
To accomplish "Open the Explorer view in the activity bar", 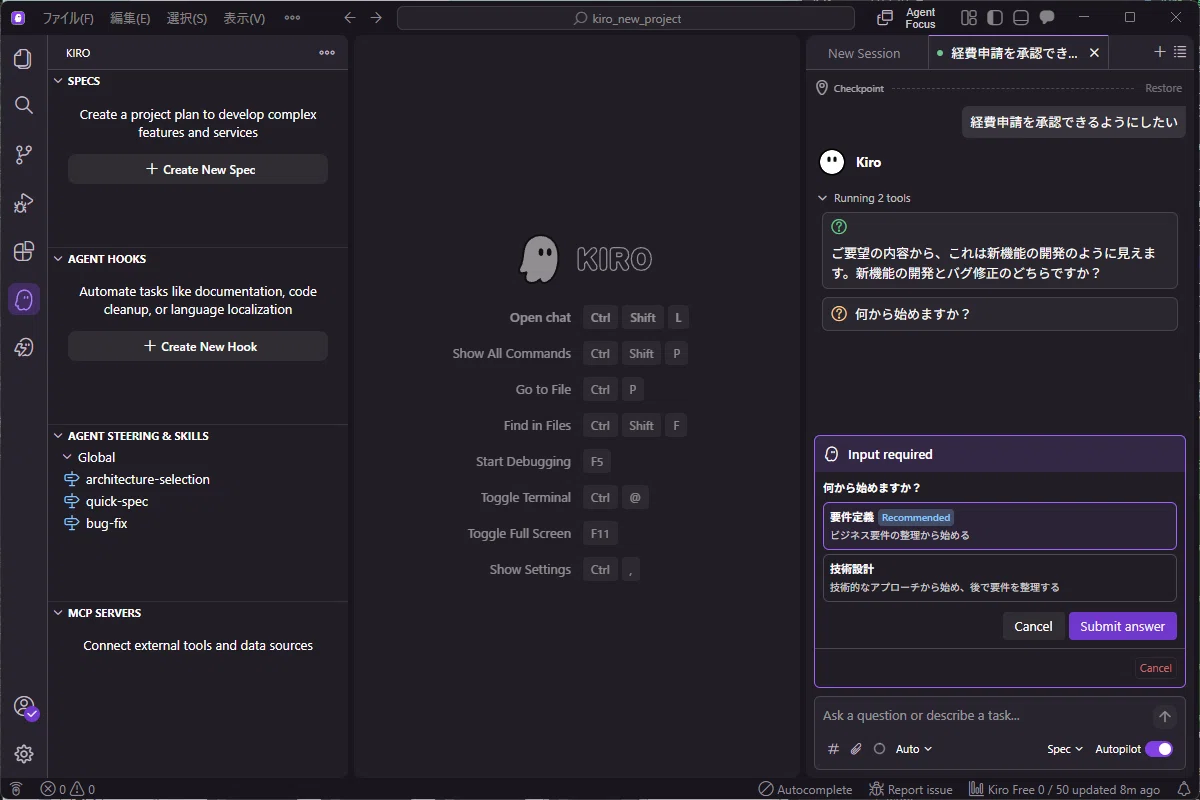I will tap(23, 59).
